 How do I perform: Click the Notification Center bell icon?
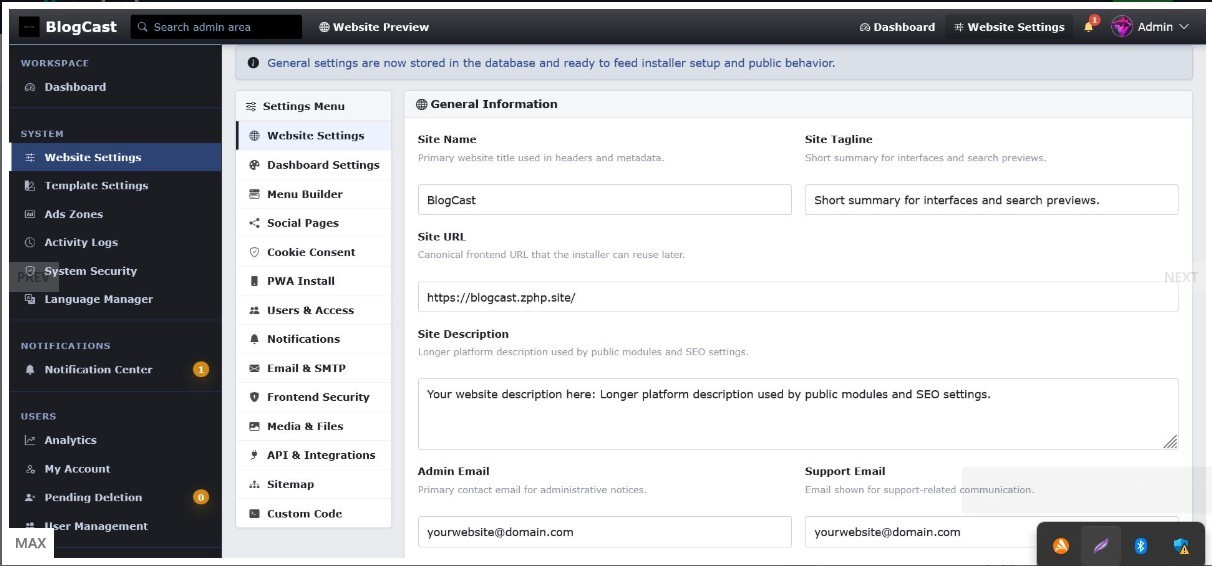[30, 370]
